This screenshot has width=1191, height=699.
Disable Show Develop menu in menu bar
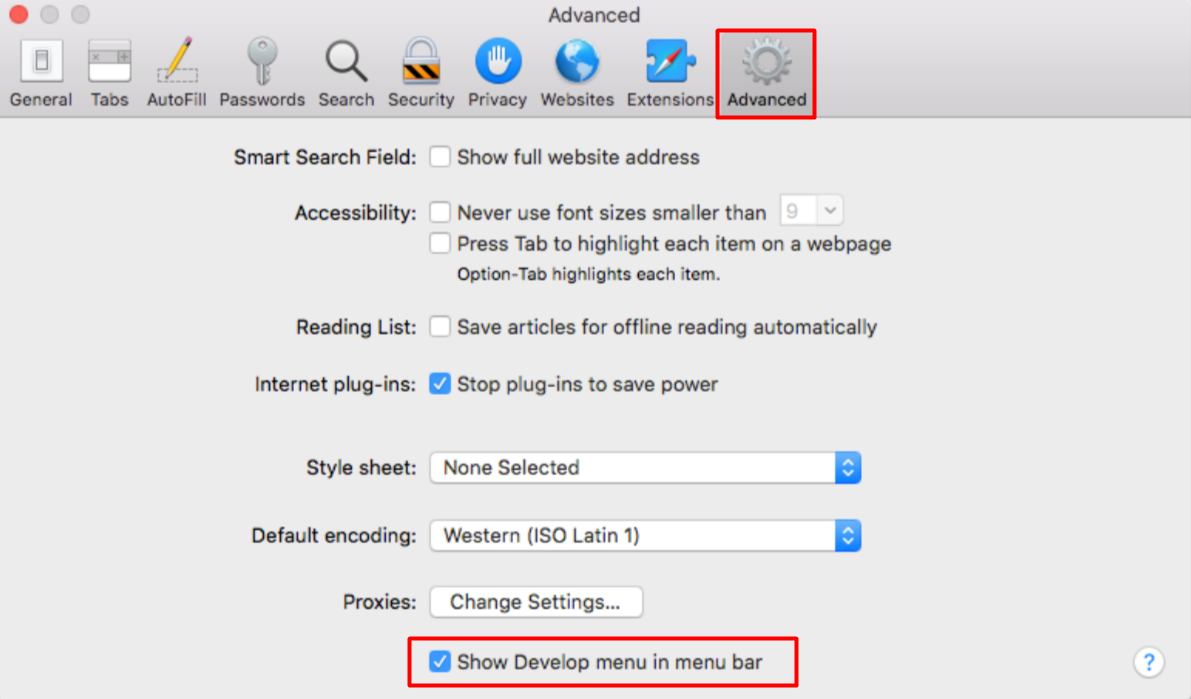tap(440, 662)
